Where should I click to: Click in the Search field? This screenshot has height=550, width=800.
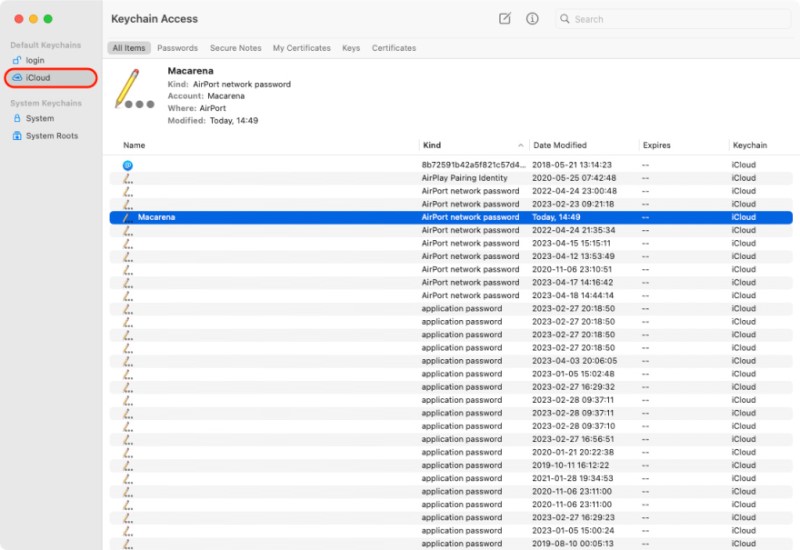672,19
